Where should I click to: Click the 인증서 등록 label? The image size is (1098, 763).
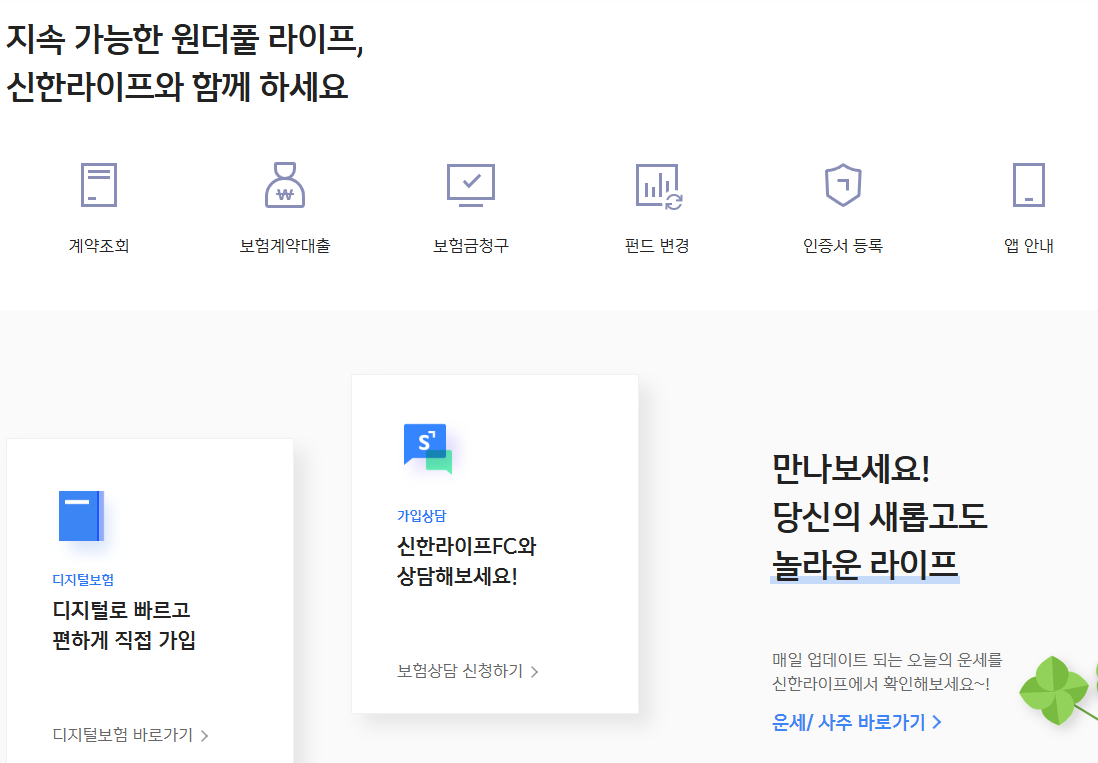pos(842,246)
